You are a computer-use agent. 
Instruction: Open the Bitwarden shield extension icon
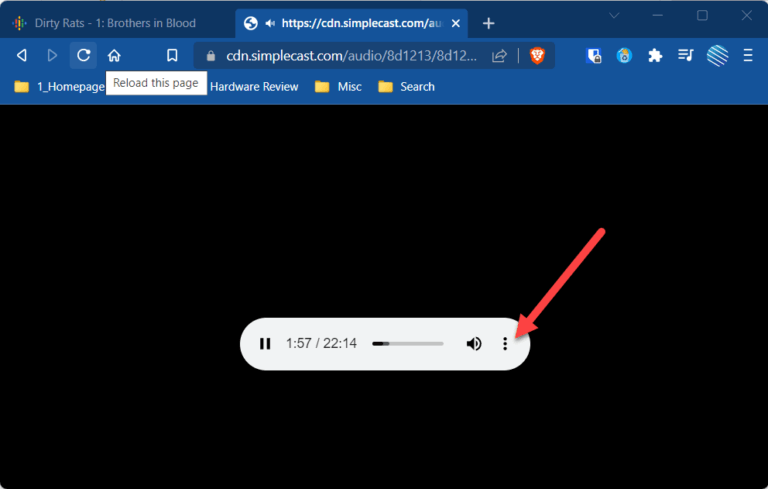click(x=594, y=56)
